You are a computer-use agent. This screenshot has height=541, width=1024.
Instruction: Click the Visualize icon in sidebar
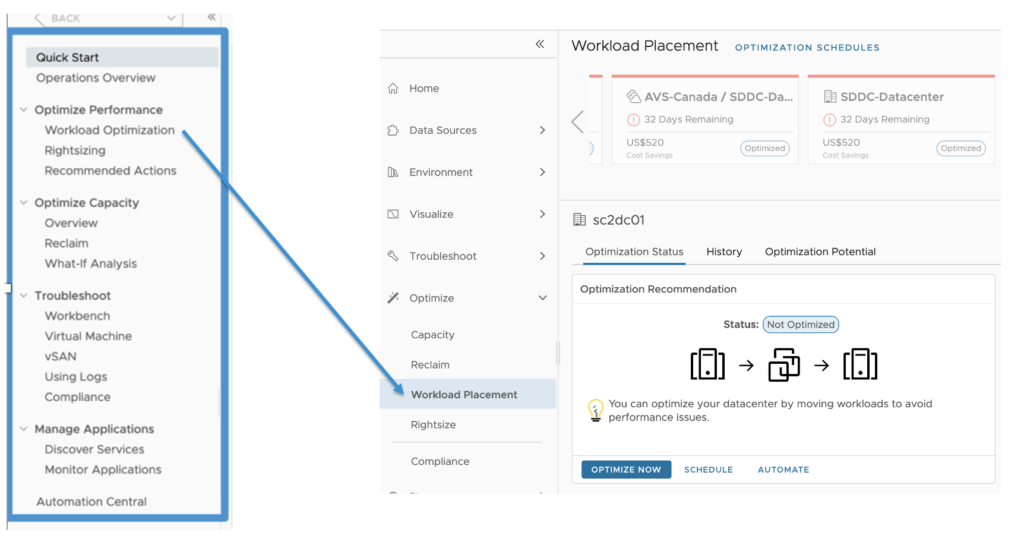(393, 215)
